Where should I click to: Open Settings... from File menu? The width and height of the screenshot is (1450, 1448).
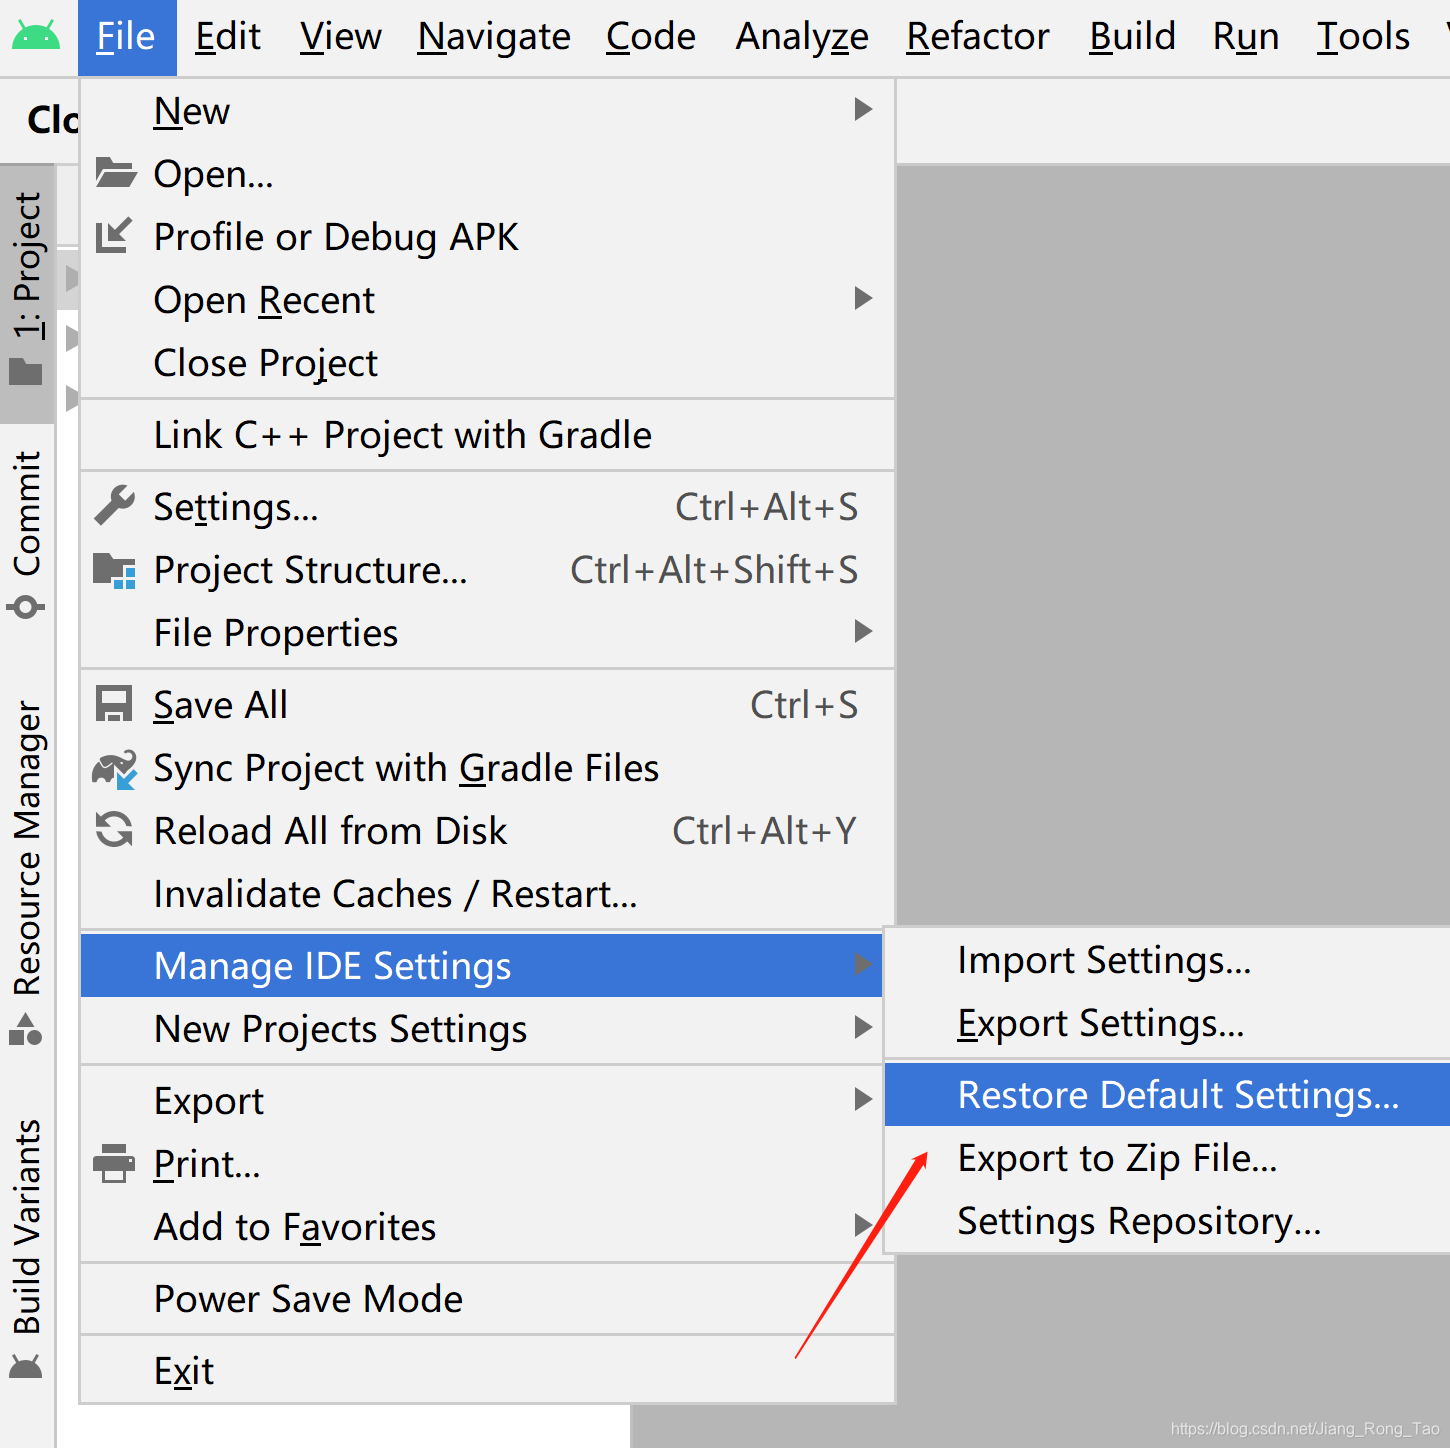pos(487,506)
